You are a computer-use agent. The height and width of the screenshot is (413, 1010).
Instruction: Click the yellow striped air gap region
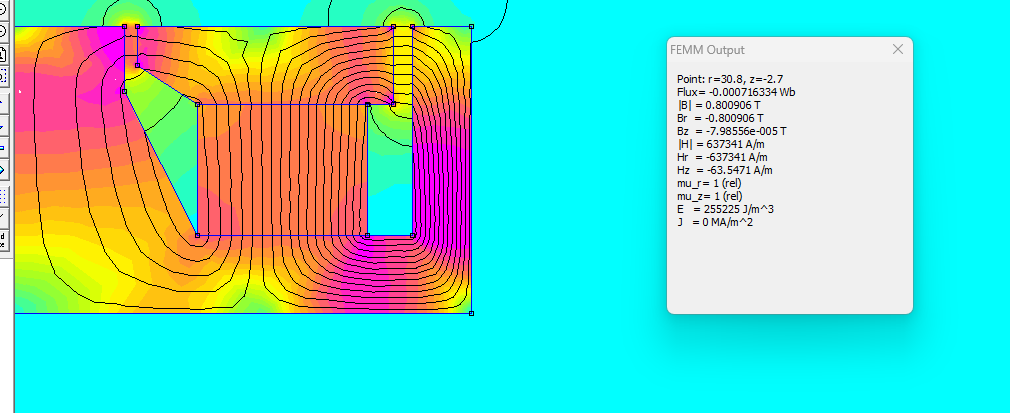(x=403, y=64)
